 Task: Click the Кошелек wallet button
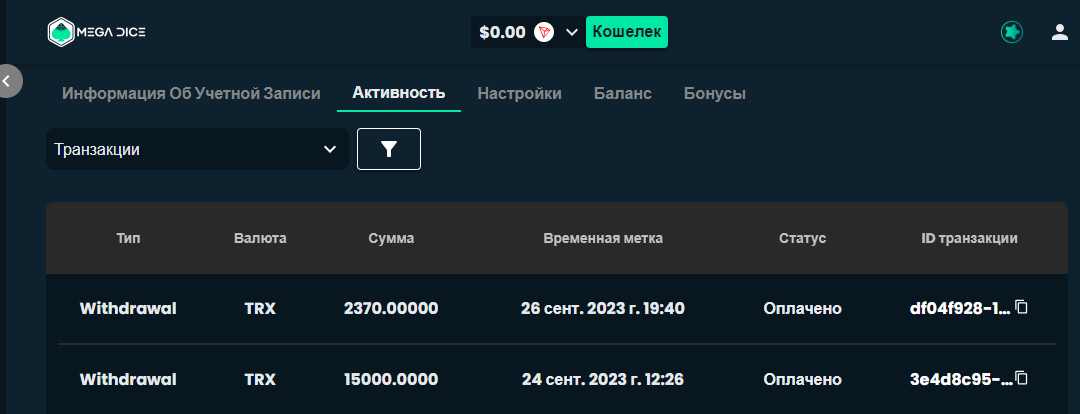[x=626, y=32]
